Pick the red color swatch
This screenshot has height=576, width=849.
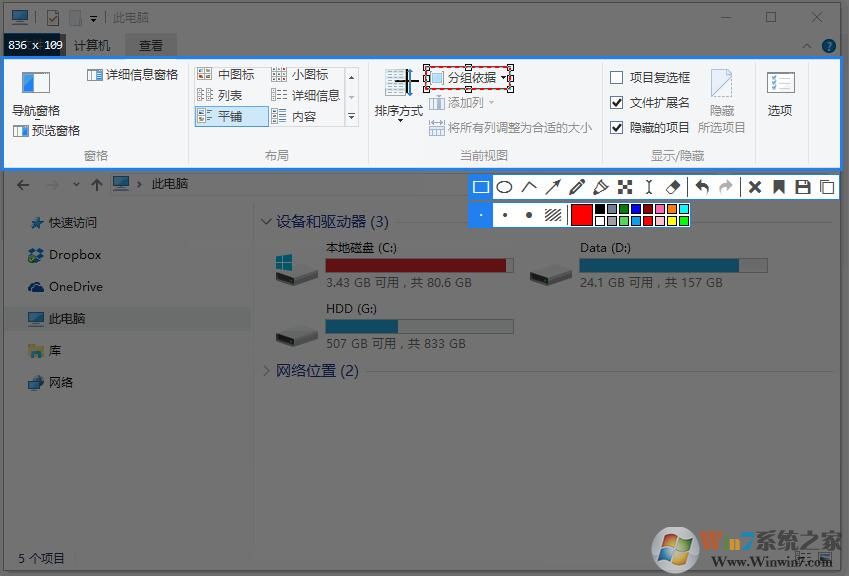point(580,214)
